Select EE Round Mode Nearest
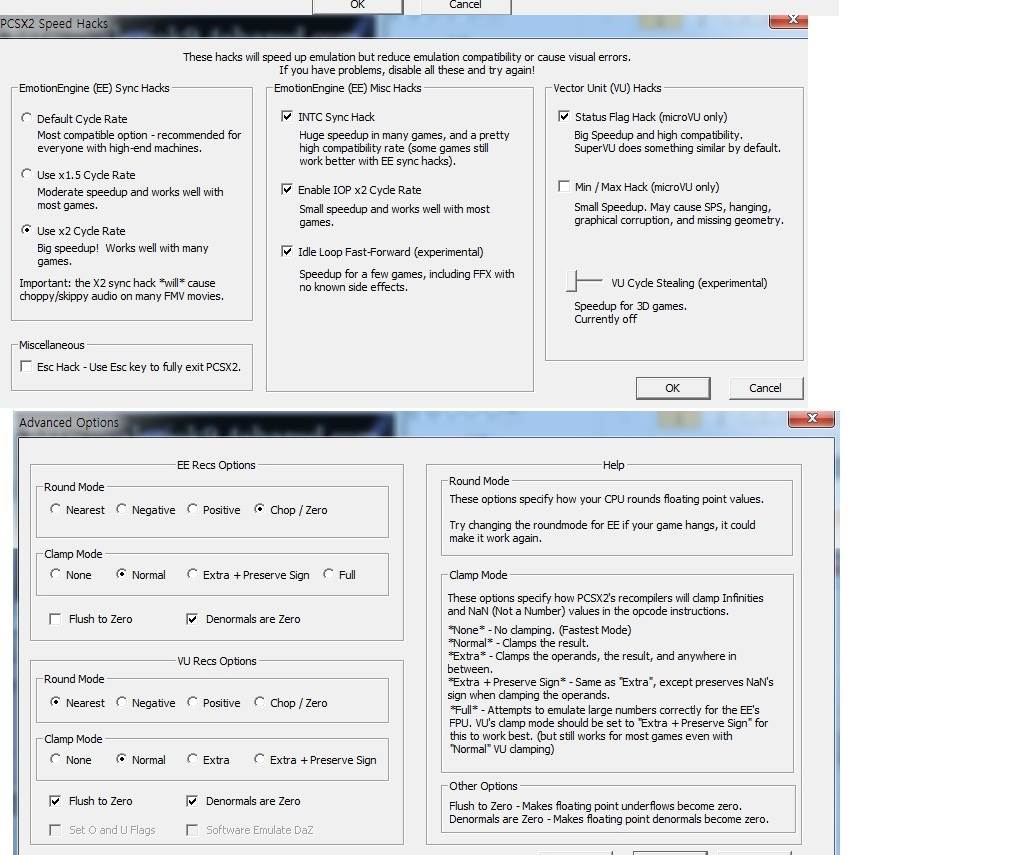The width and height of the screenshot is (1013, 855). pos(56,509)
